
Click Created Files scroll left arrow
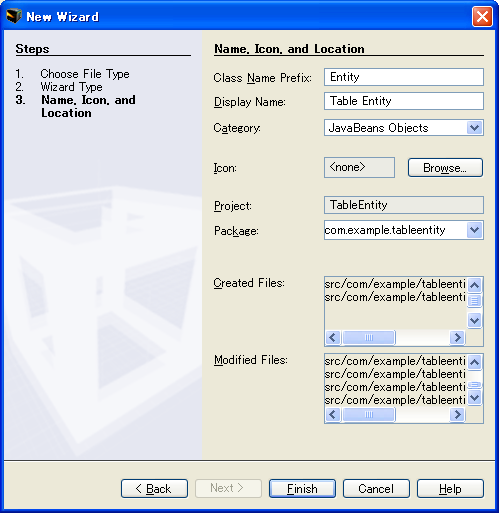[333, 338]
